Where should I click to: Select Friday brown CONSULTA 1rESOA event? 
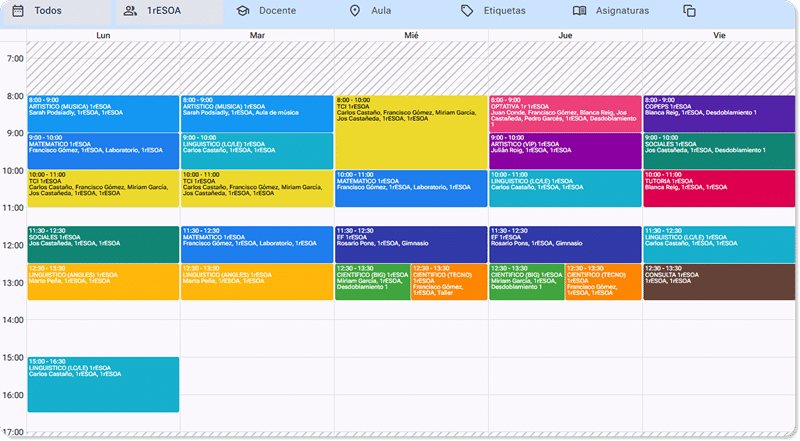click(719, 282)
